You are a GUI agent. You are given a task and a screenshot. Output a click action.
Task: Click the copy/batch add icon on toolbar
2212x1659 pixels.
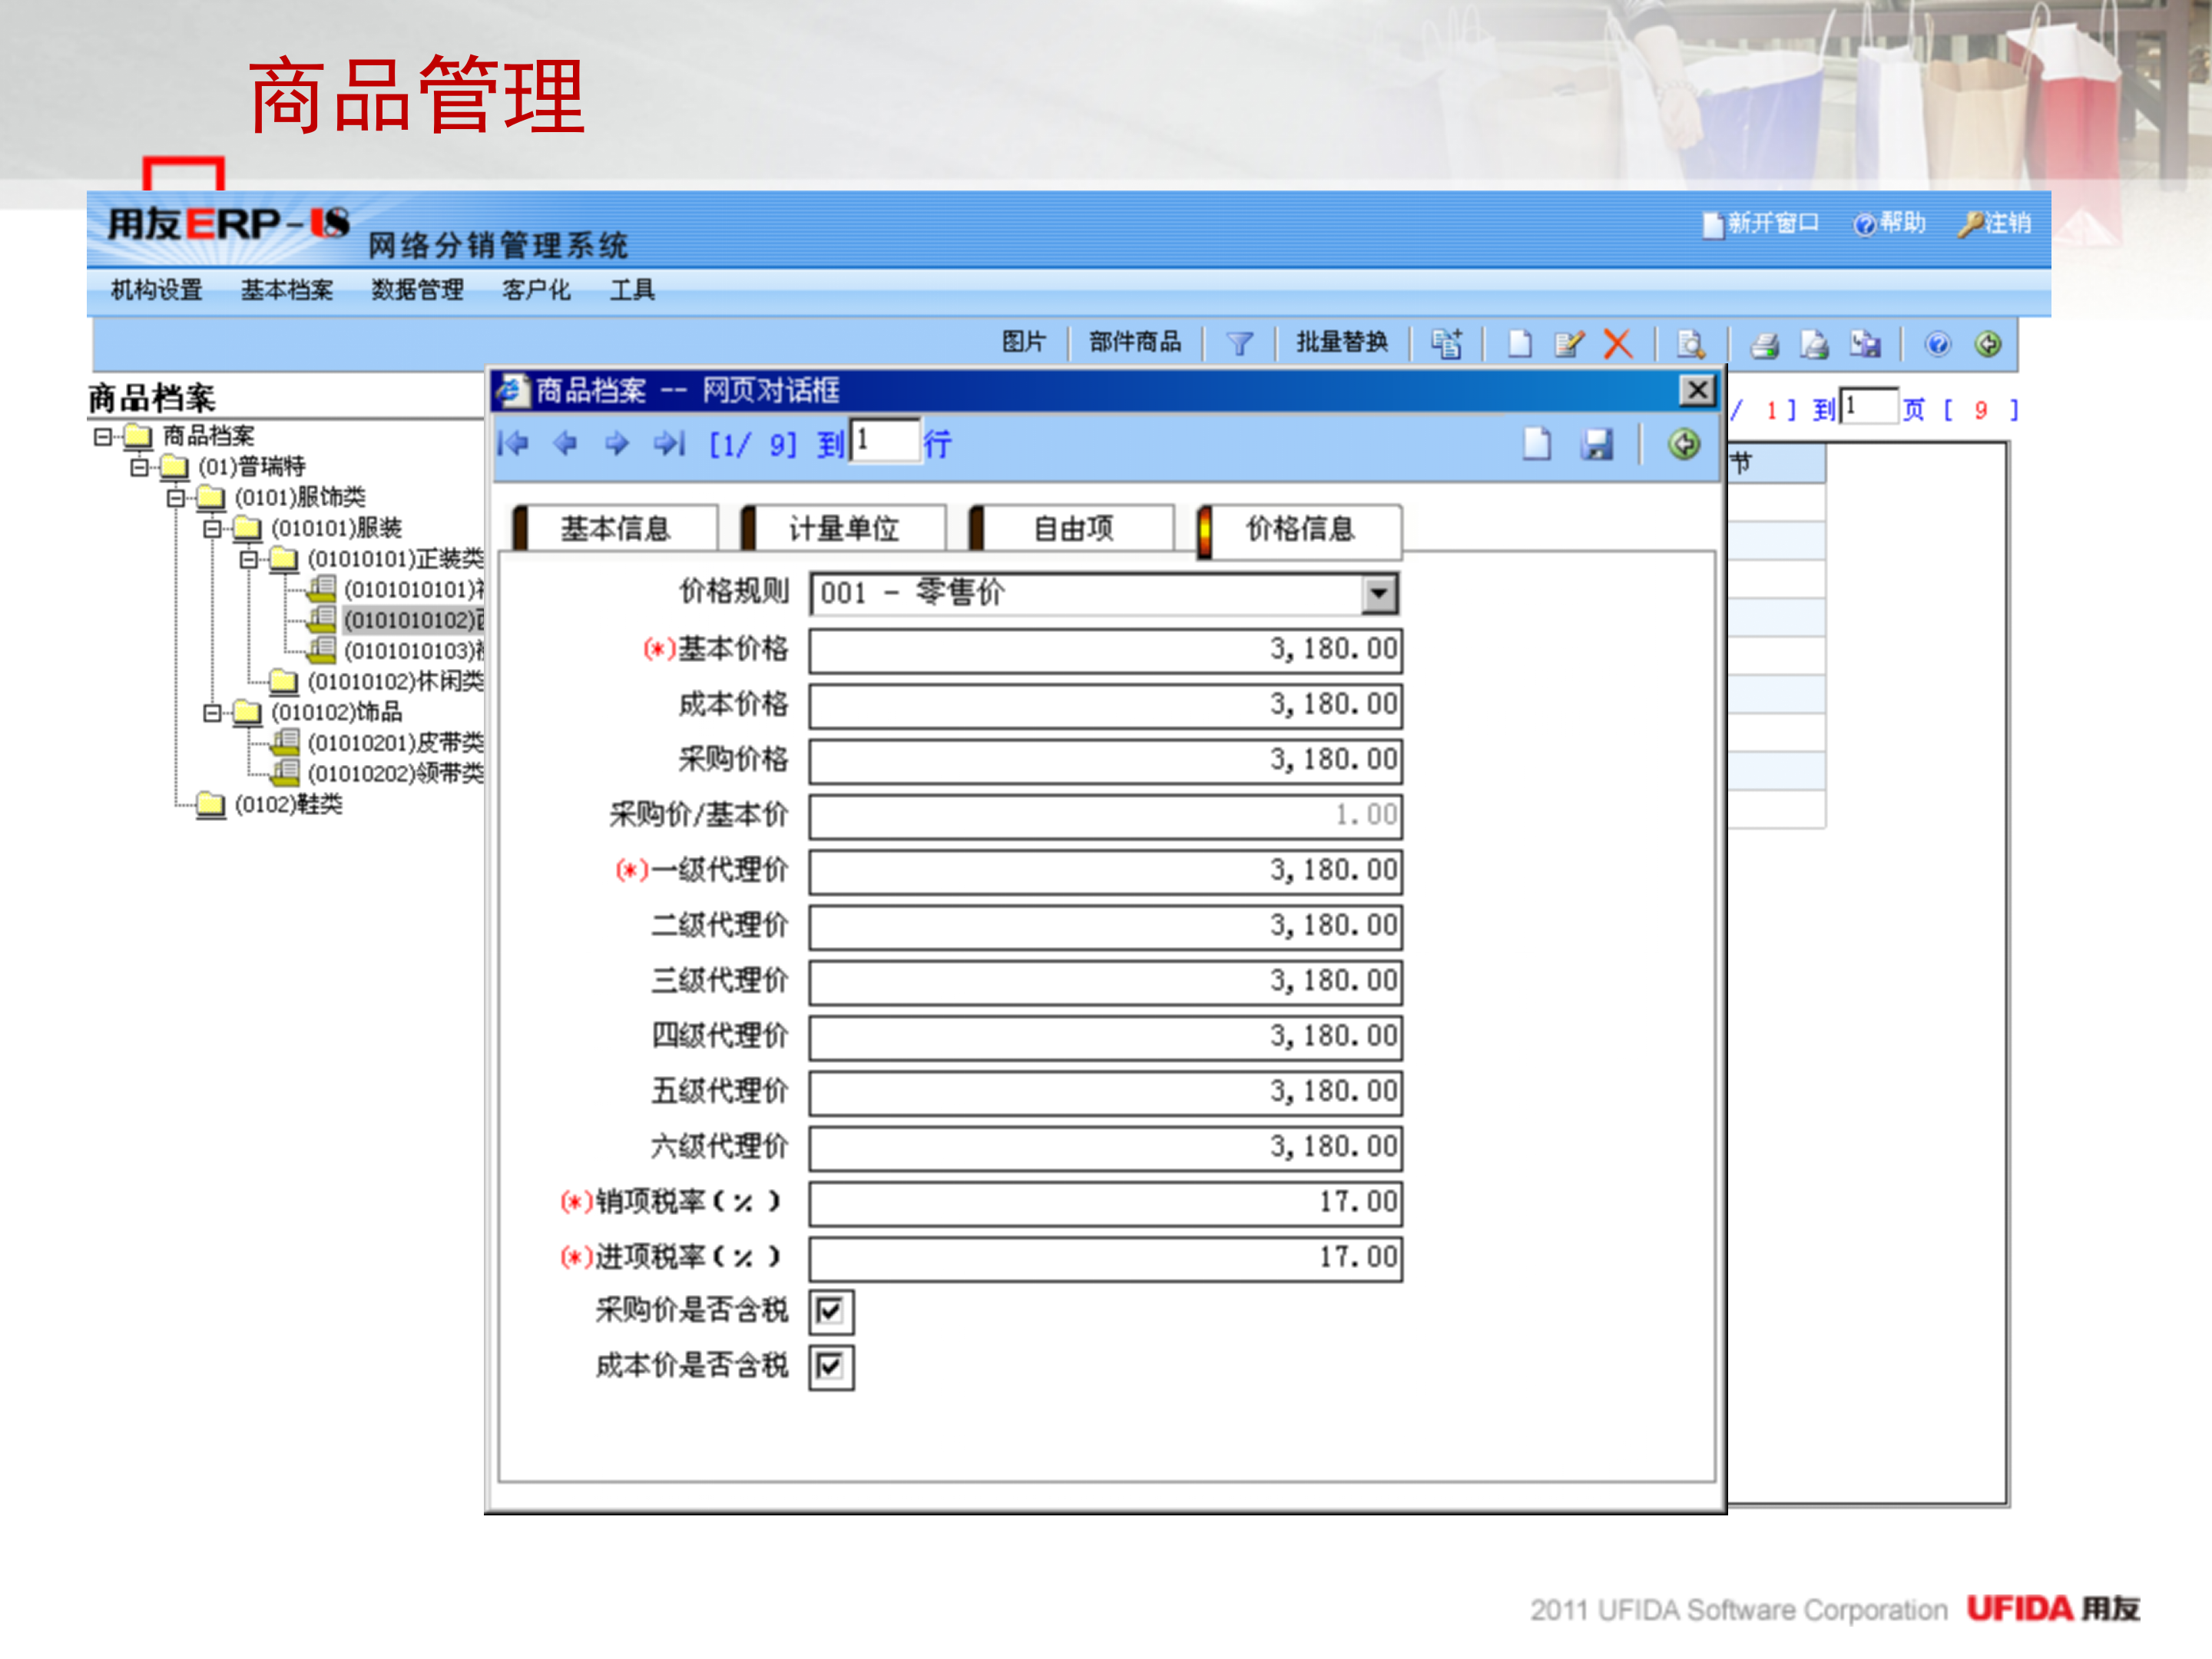1447,343
